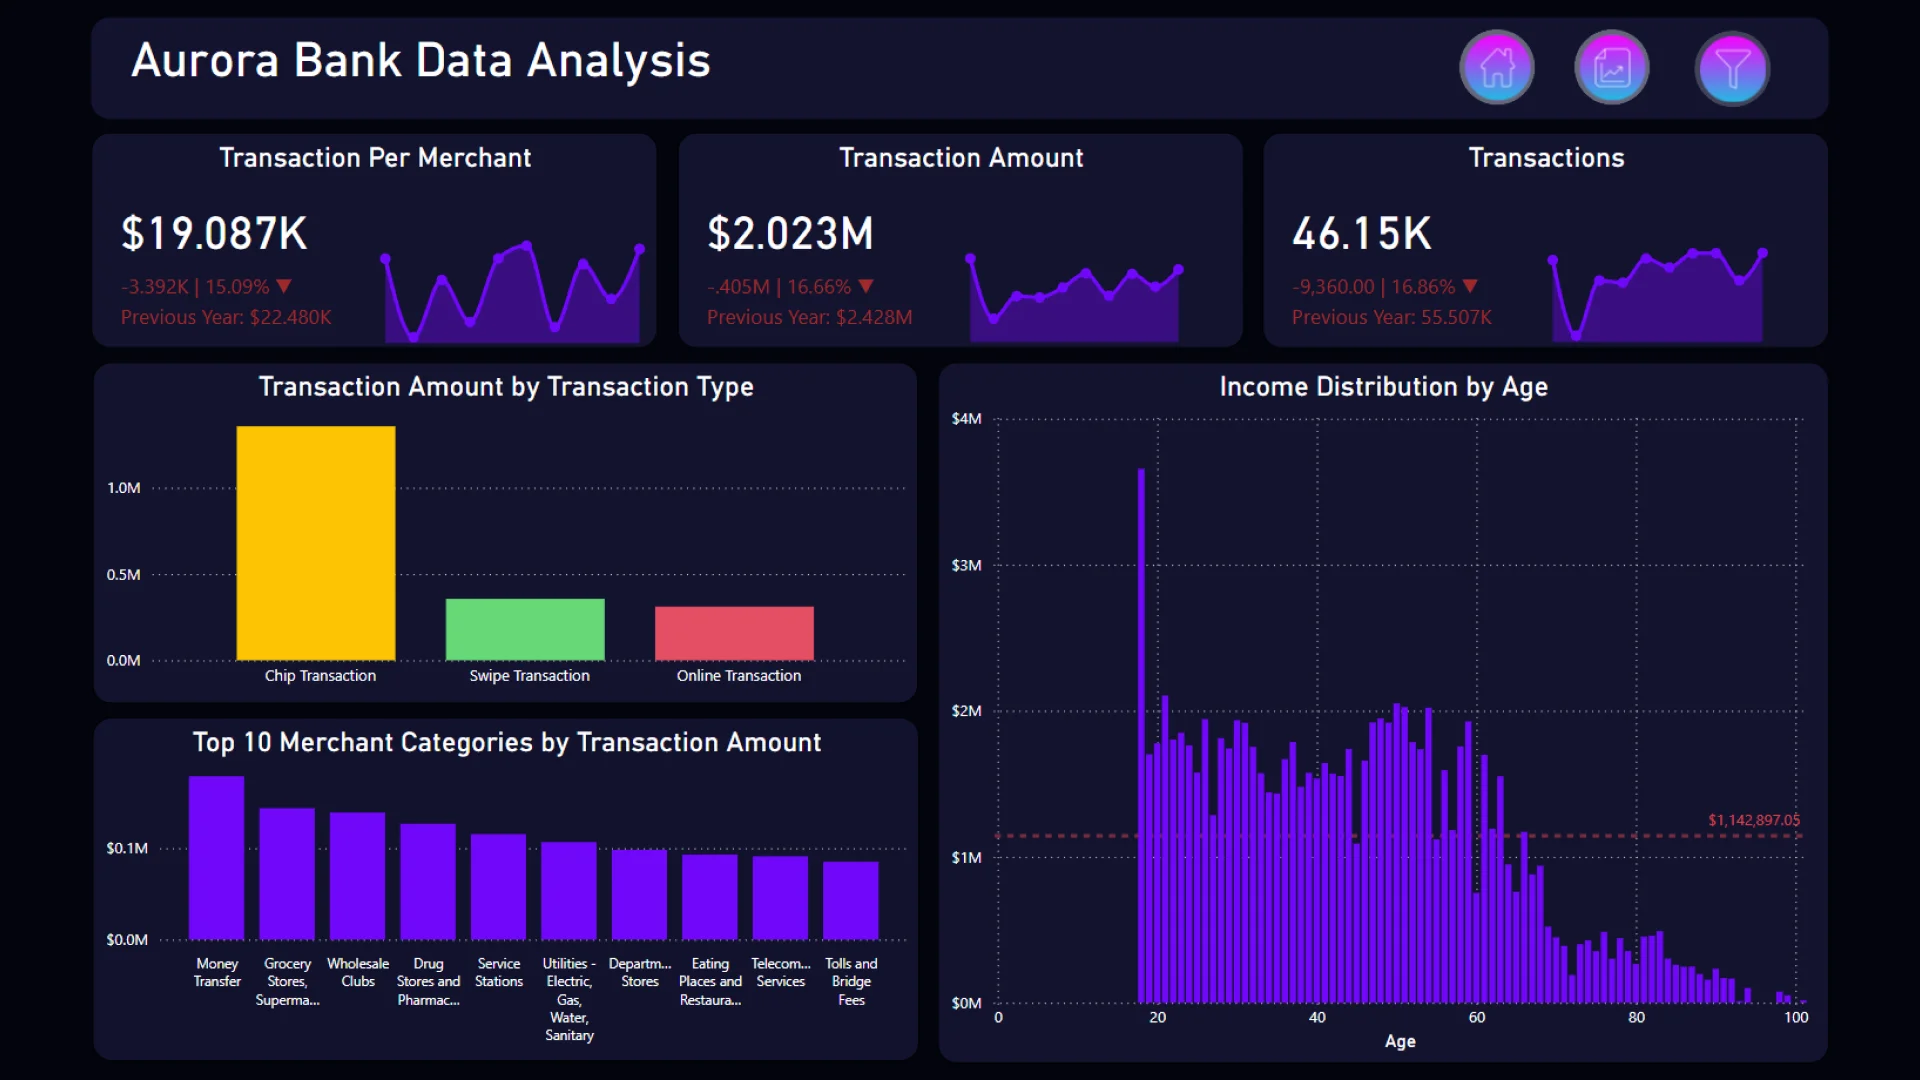Click the tallest bar in Income Distribution chart
1920x1080 pixels.
pyautogui.click(x=1141, y=736)
